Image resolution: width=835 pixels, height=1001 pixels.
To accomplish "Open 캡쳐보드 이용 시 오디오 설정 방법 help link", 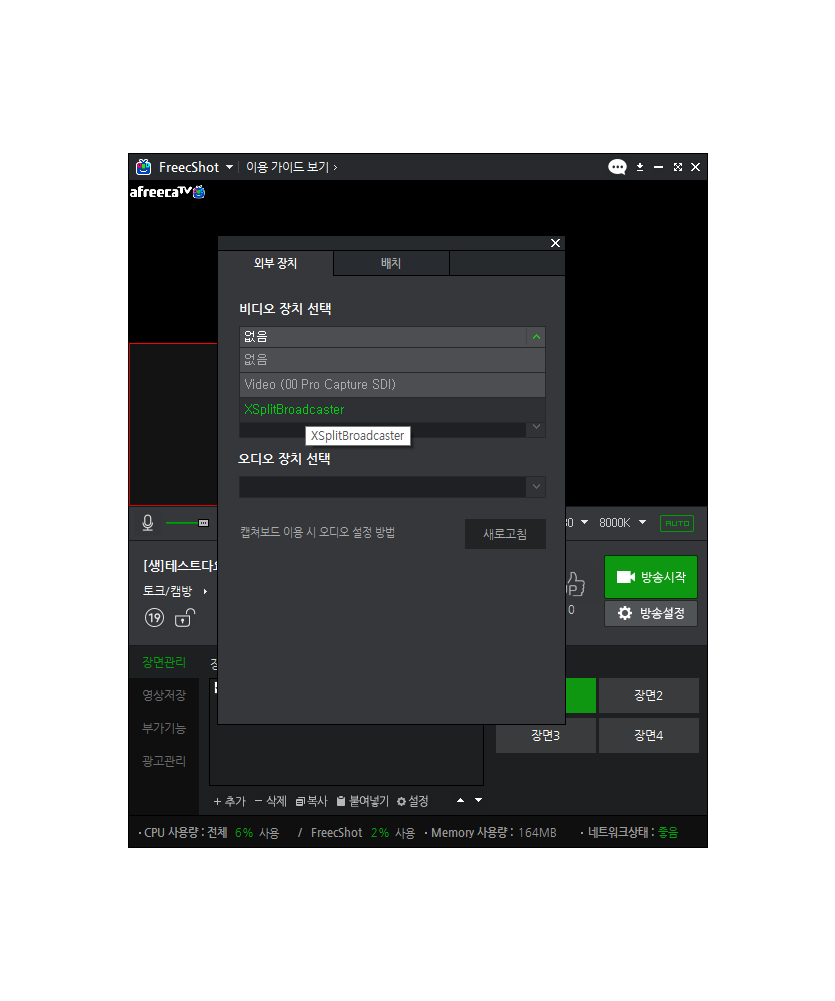I will [x=317, y=532].
